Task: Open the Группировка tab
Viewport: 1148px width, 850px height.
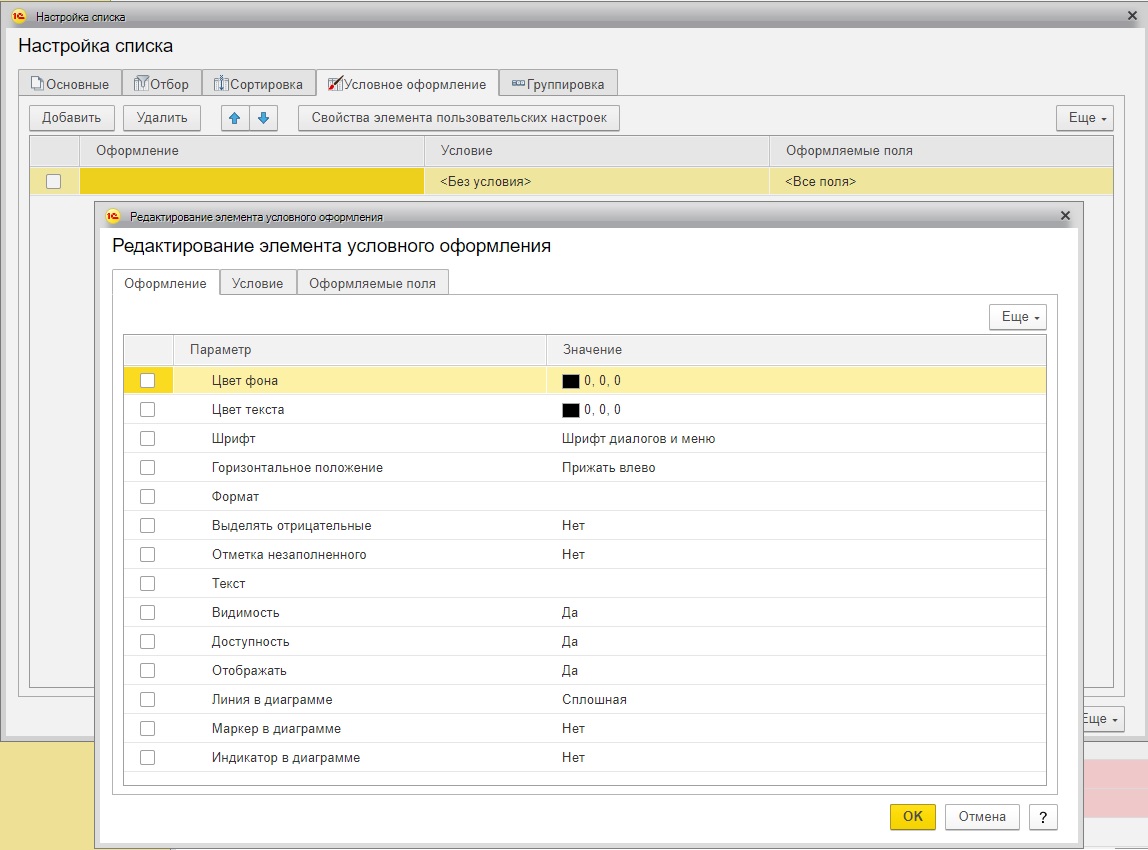Action: coord(558,84)
